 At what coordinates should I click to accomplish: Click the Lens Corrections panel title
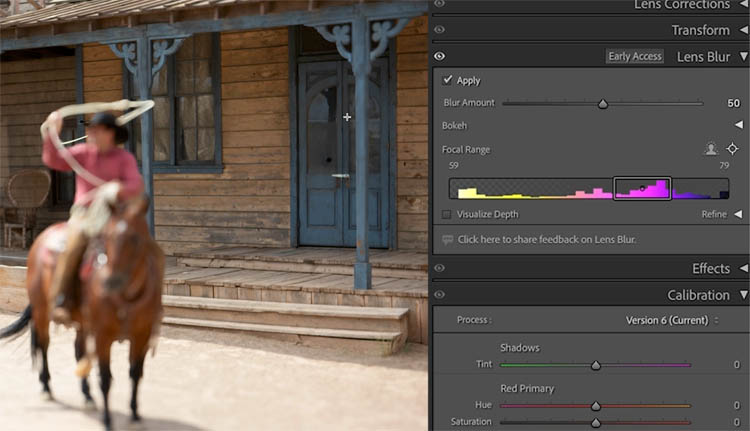click(682, 4)
